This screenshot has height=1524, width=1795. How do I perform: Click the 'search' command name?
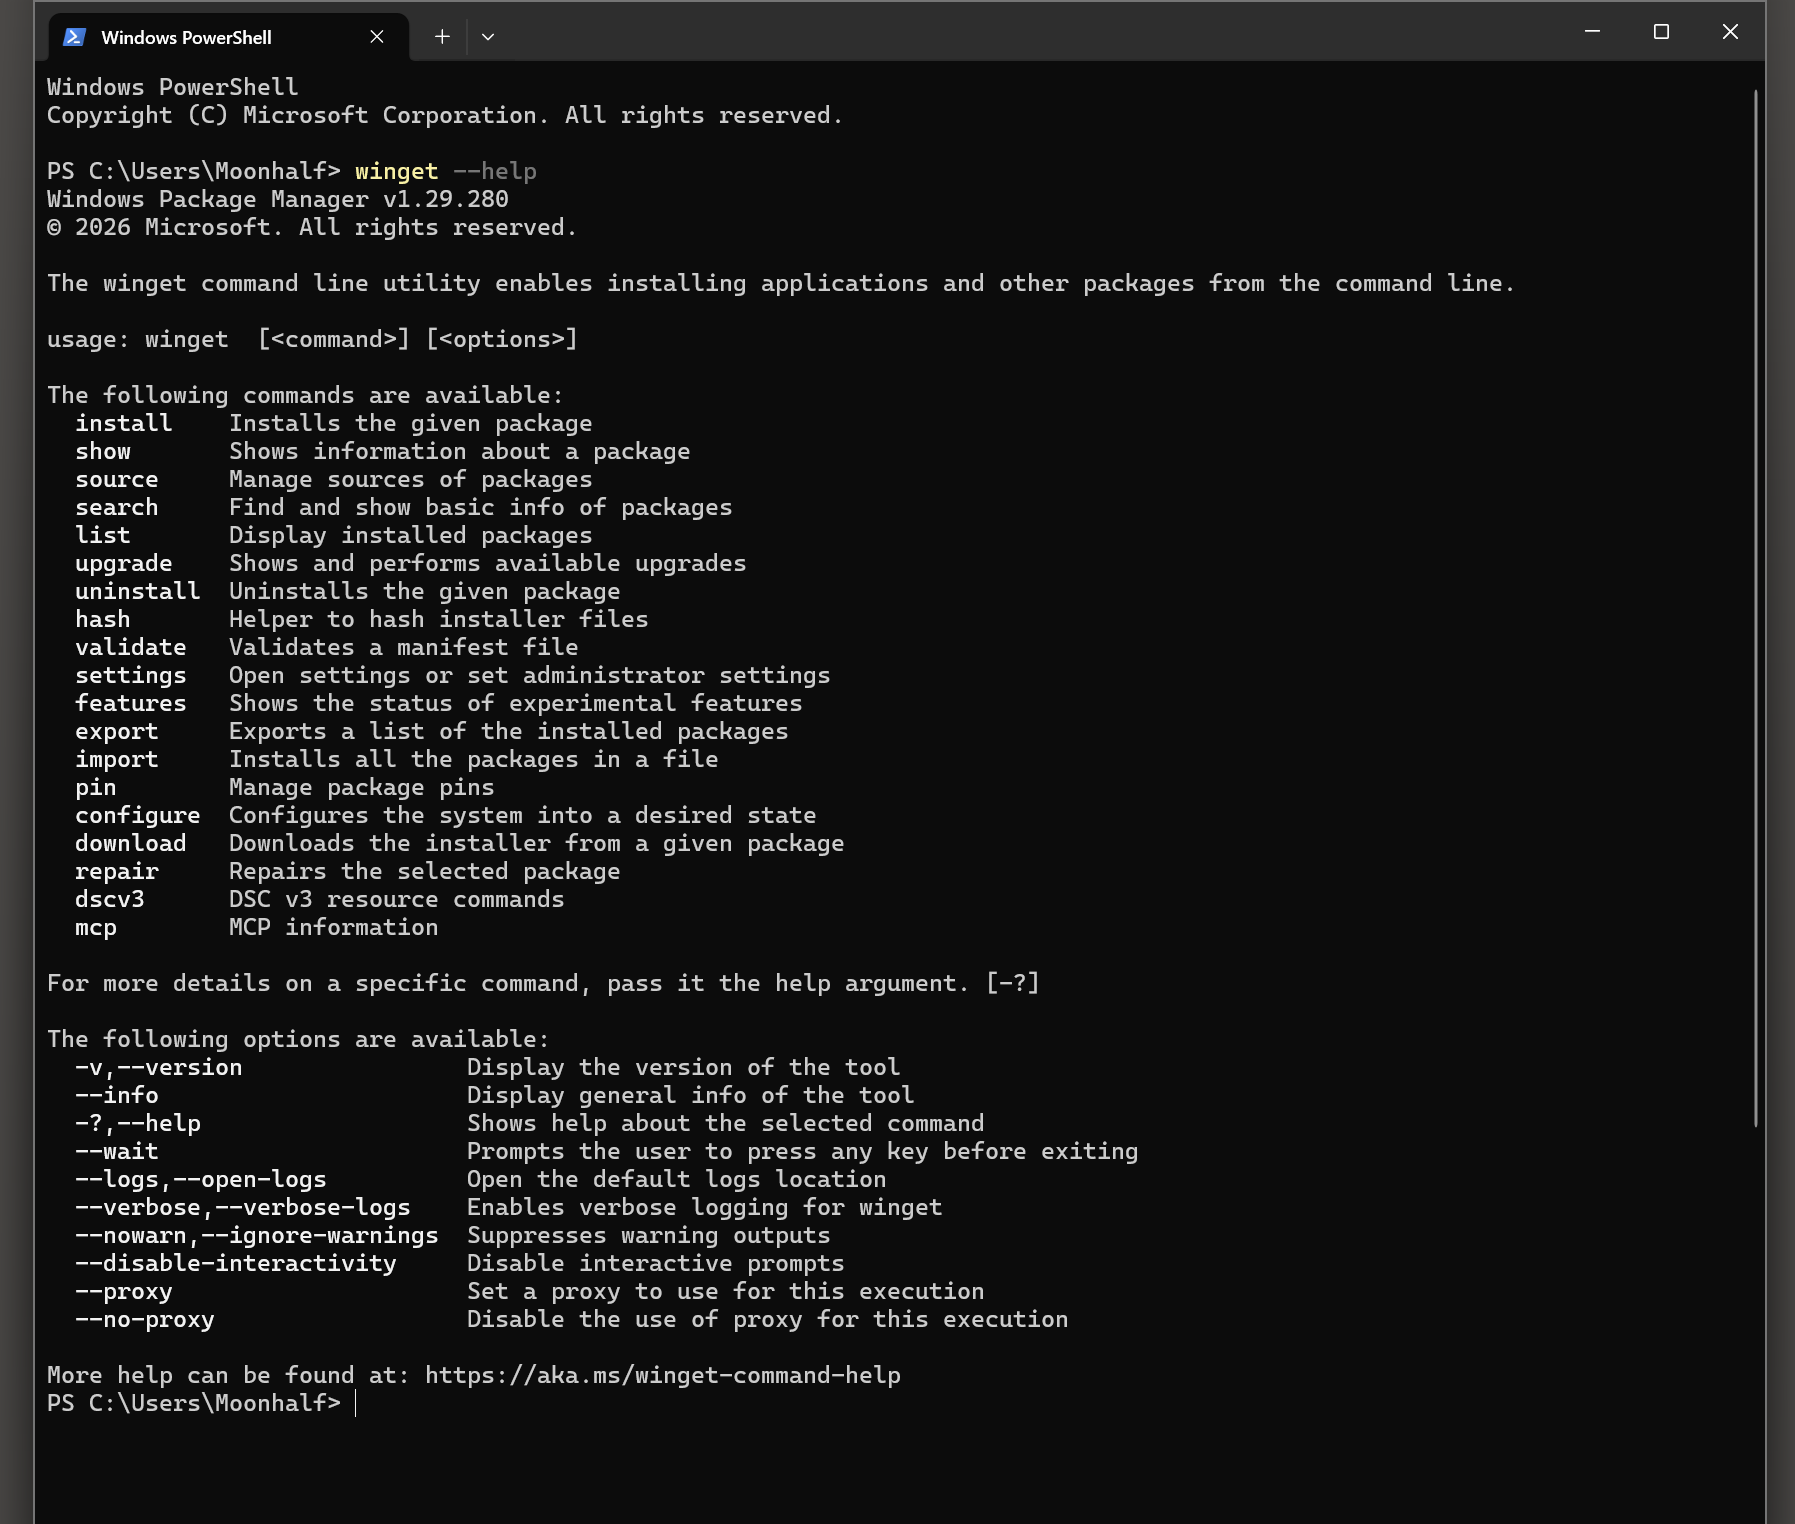point(117,507)
